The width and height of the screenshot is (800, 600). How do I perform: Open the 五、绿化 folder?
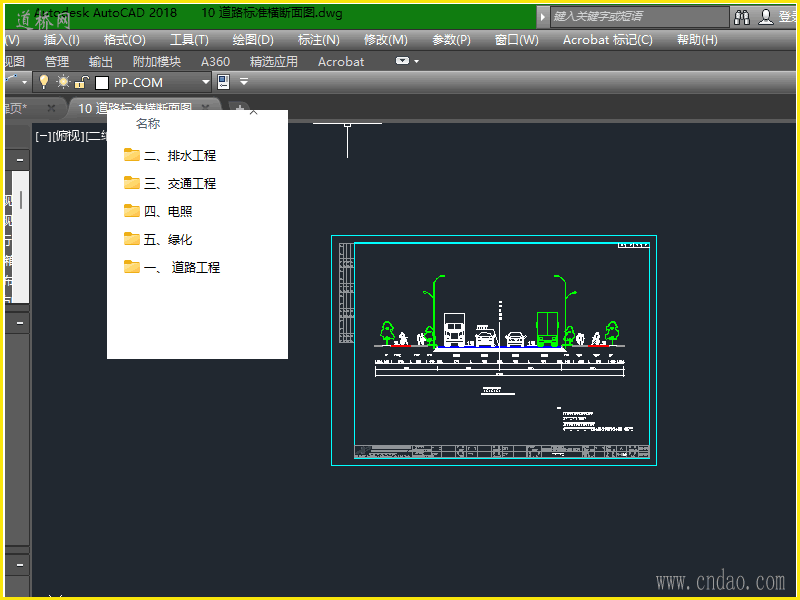[167, 239]
